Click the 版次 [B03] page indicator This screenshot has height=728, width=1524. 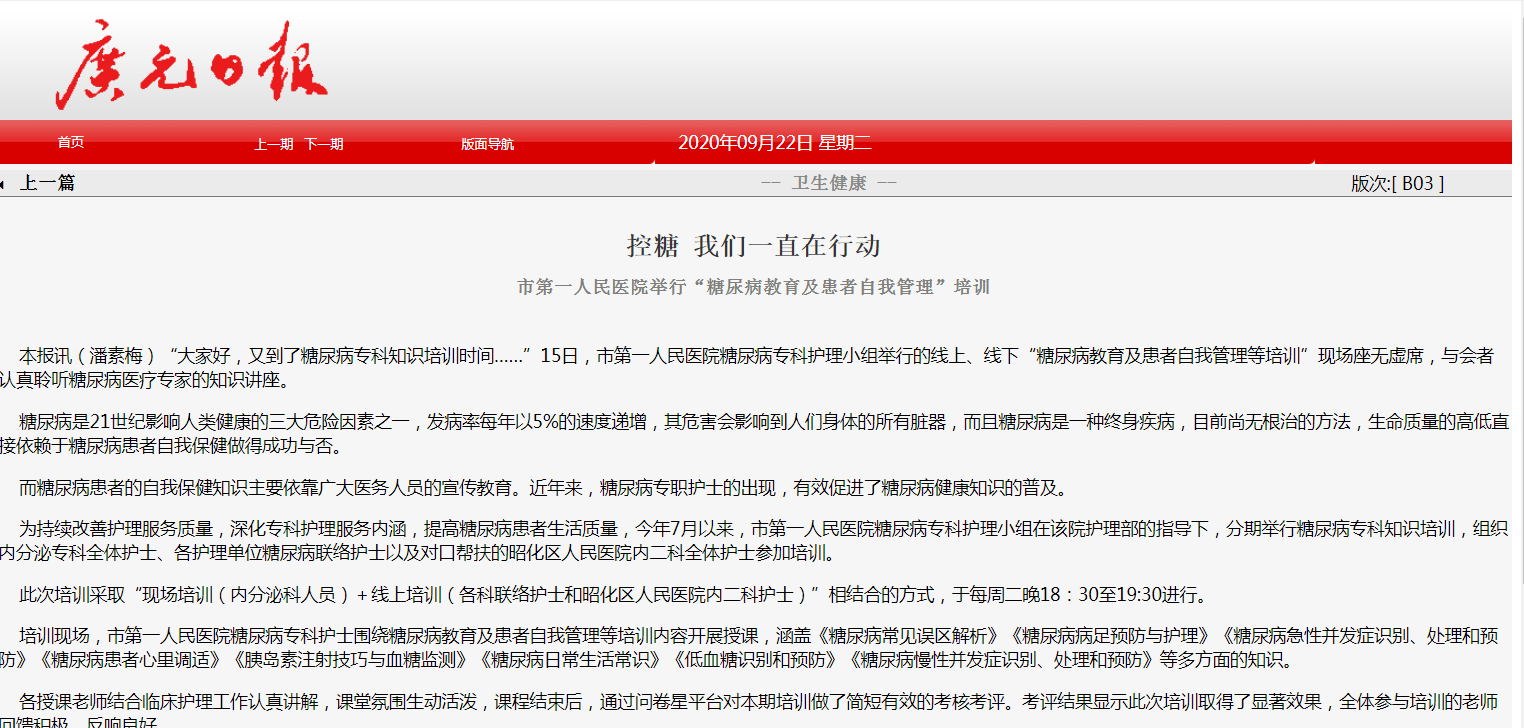[1397, 183]
